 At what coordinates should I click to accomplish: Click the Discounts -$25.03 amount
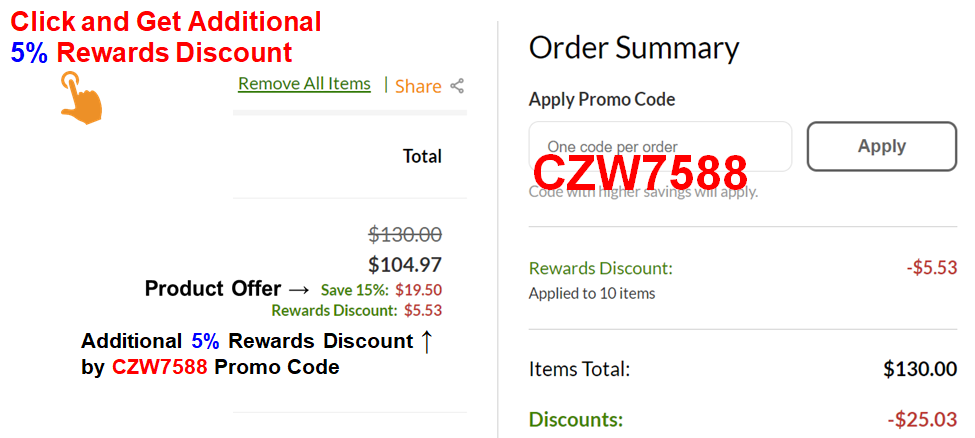click(922, 419)
